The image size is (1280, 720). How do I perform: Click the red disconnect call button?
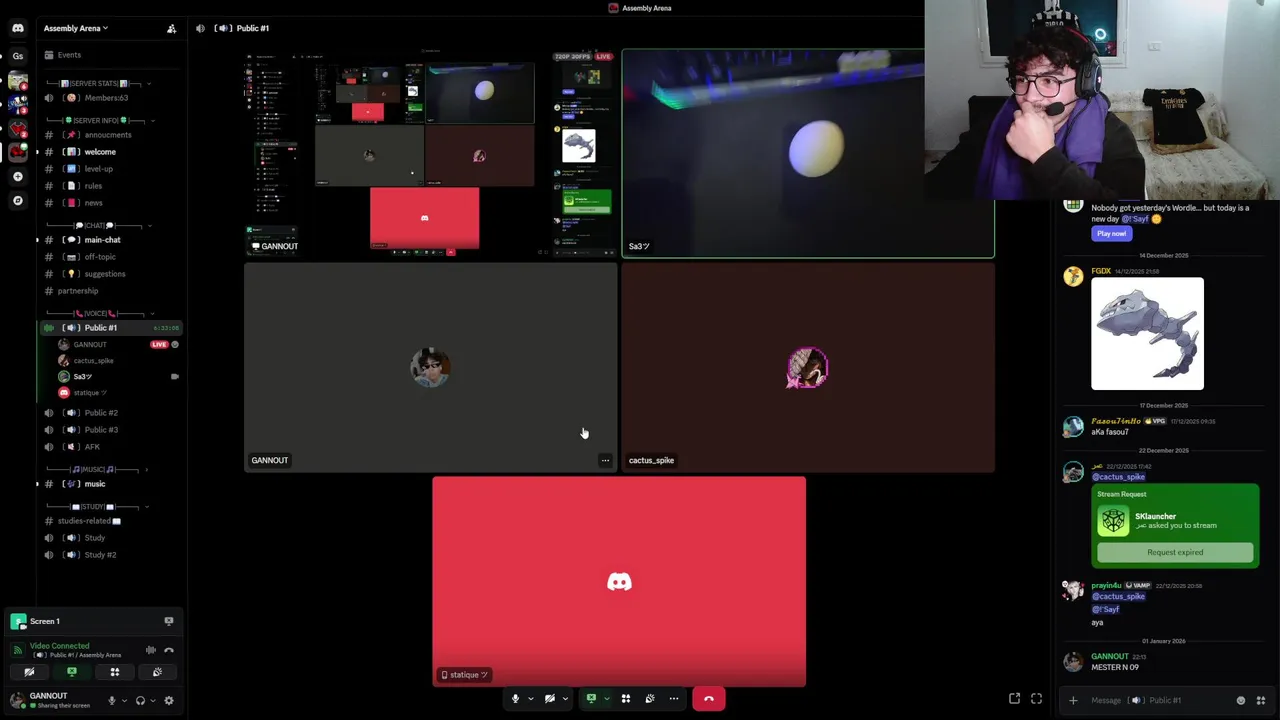(708, 699)
